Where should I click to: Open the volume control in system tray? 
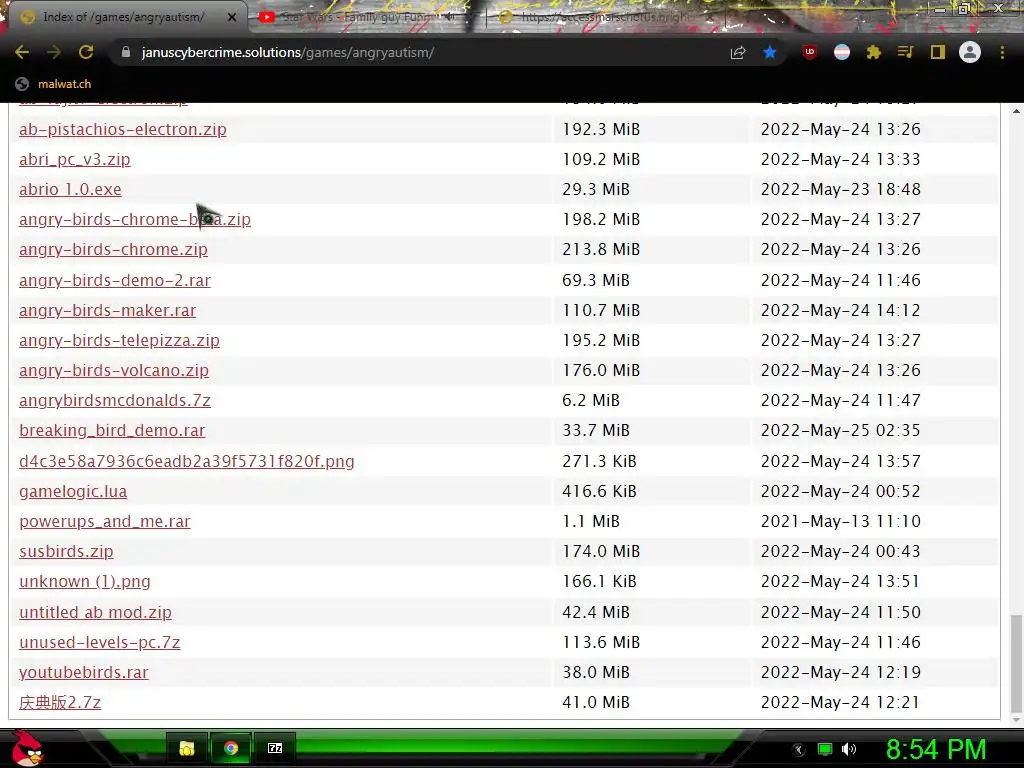[849, 749]
